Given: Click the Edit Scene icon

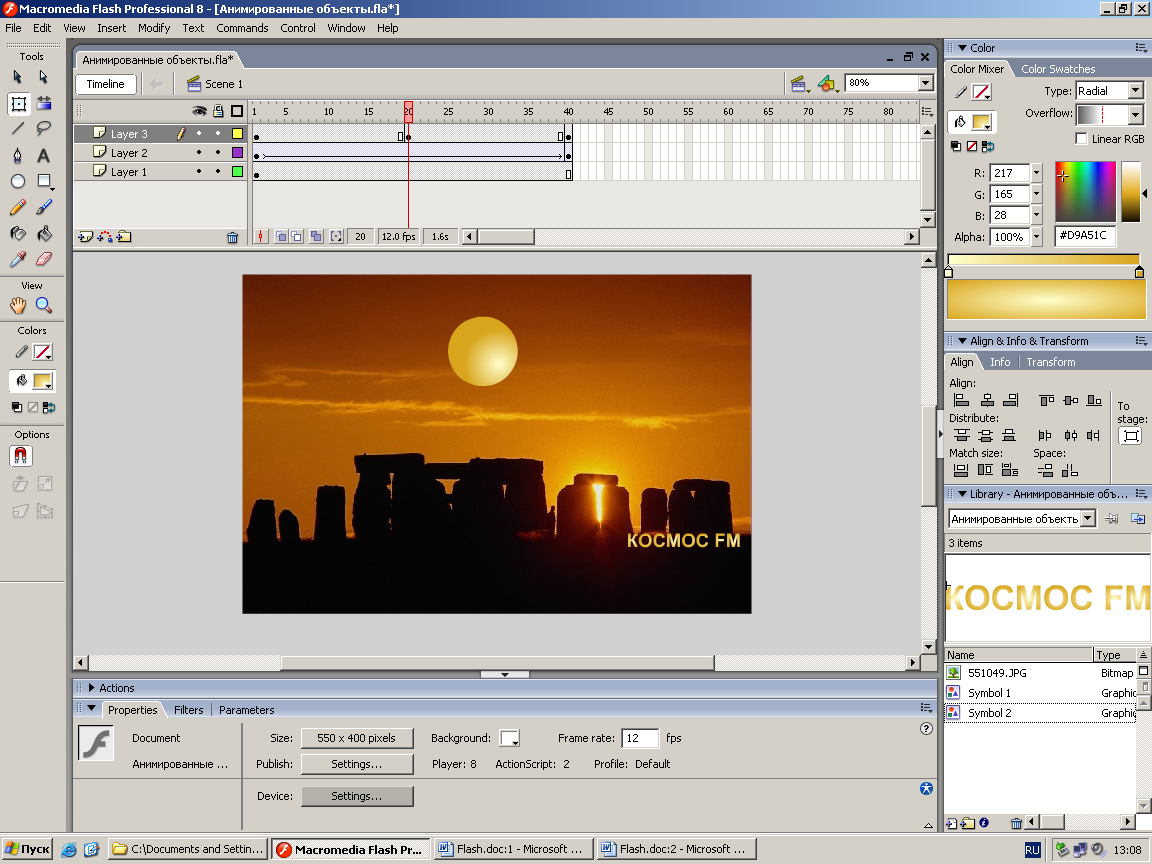Looking at the screenshot, I should (x=799, y=84).
